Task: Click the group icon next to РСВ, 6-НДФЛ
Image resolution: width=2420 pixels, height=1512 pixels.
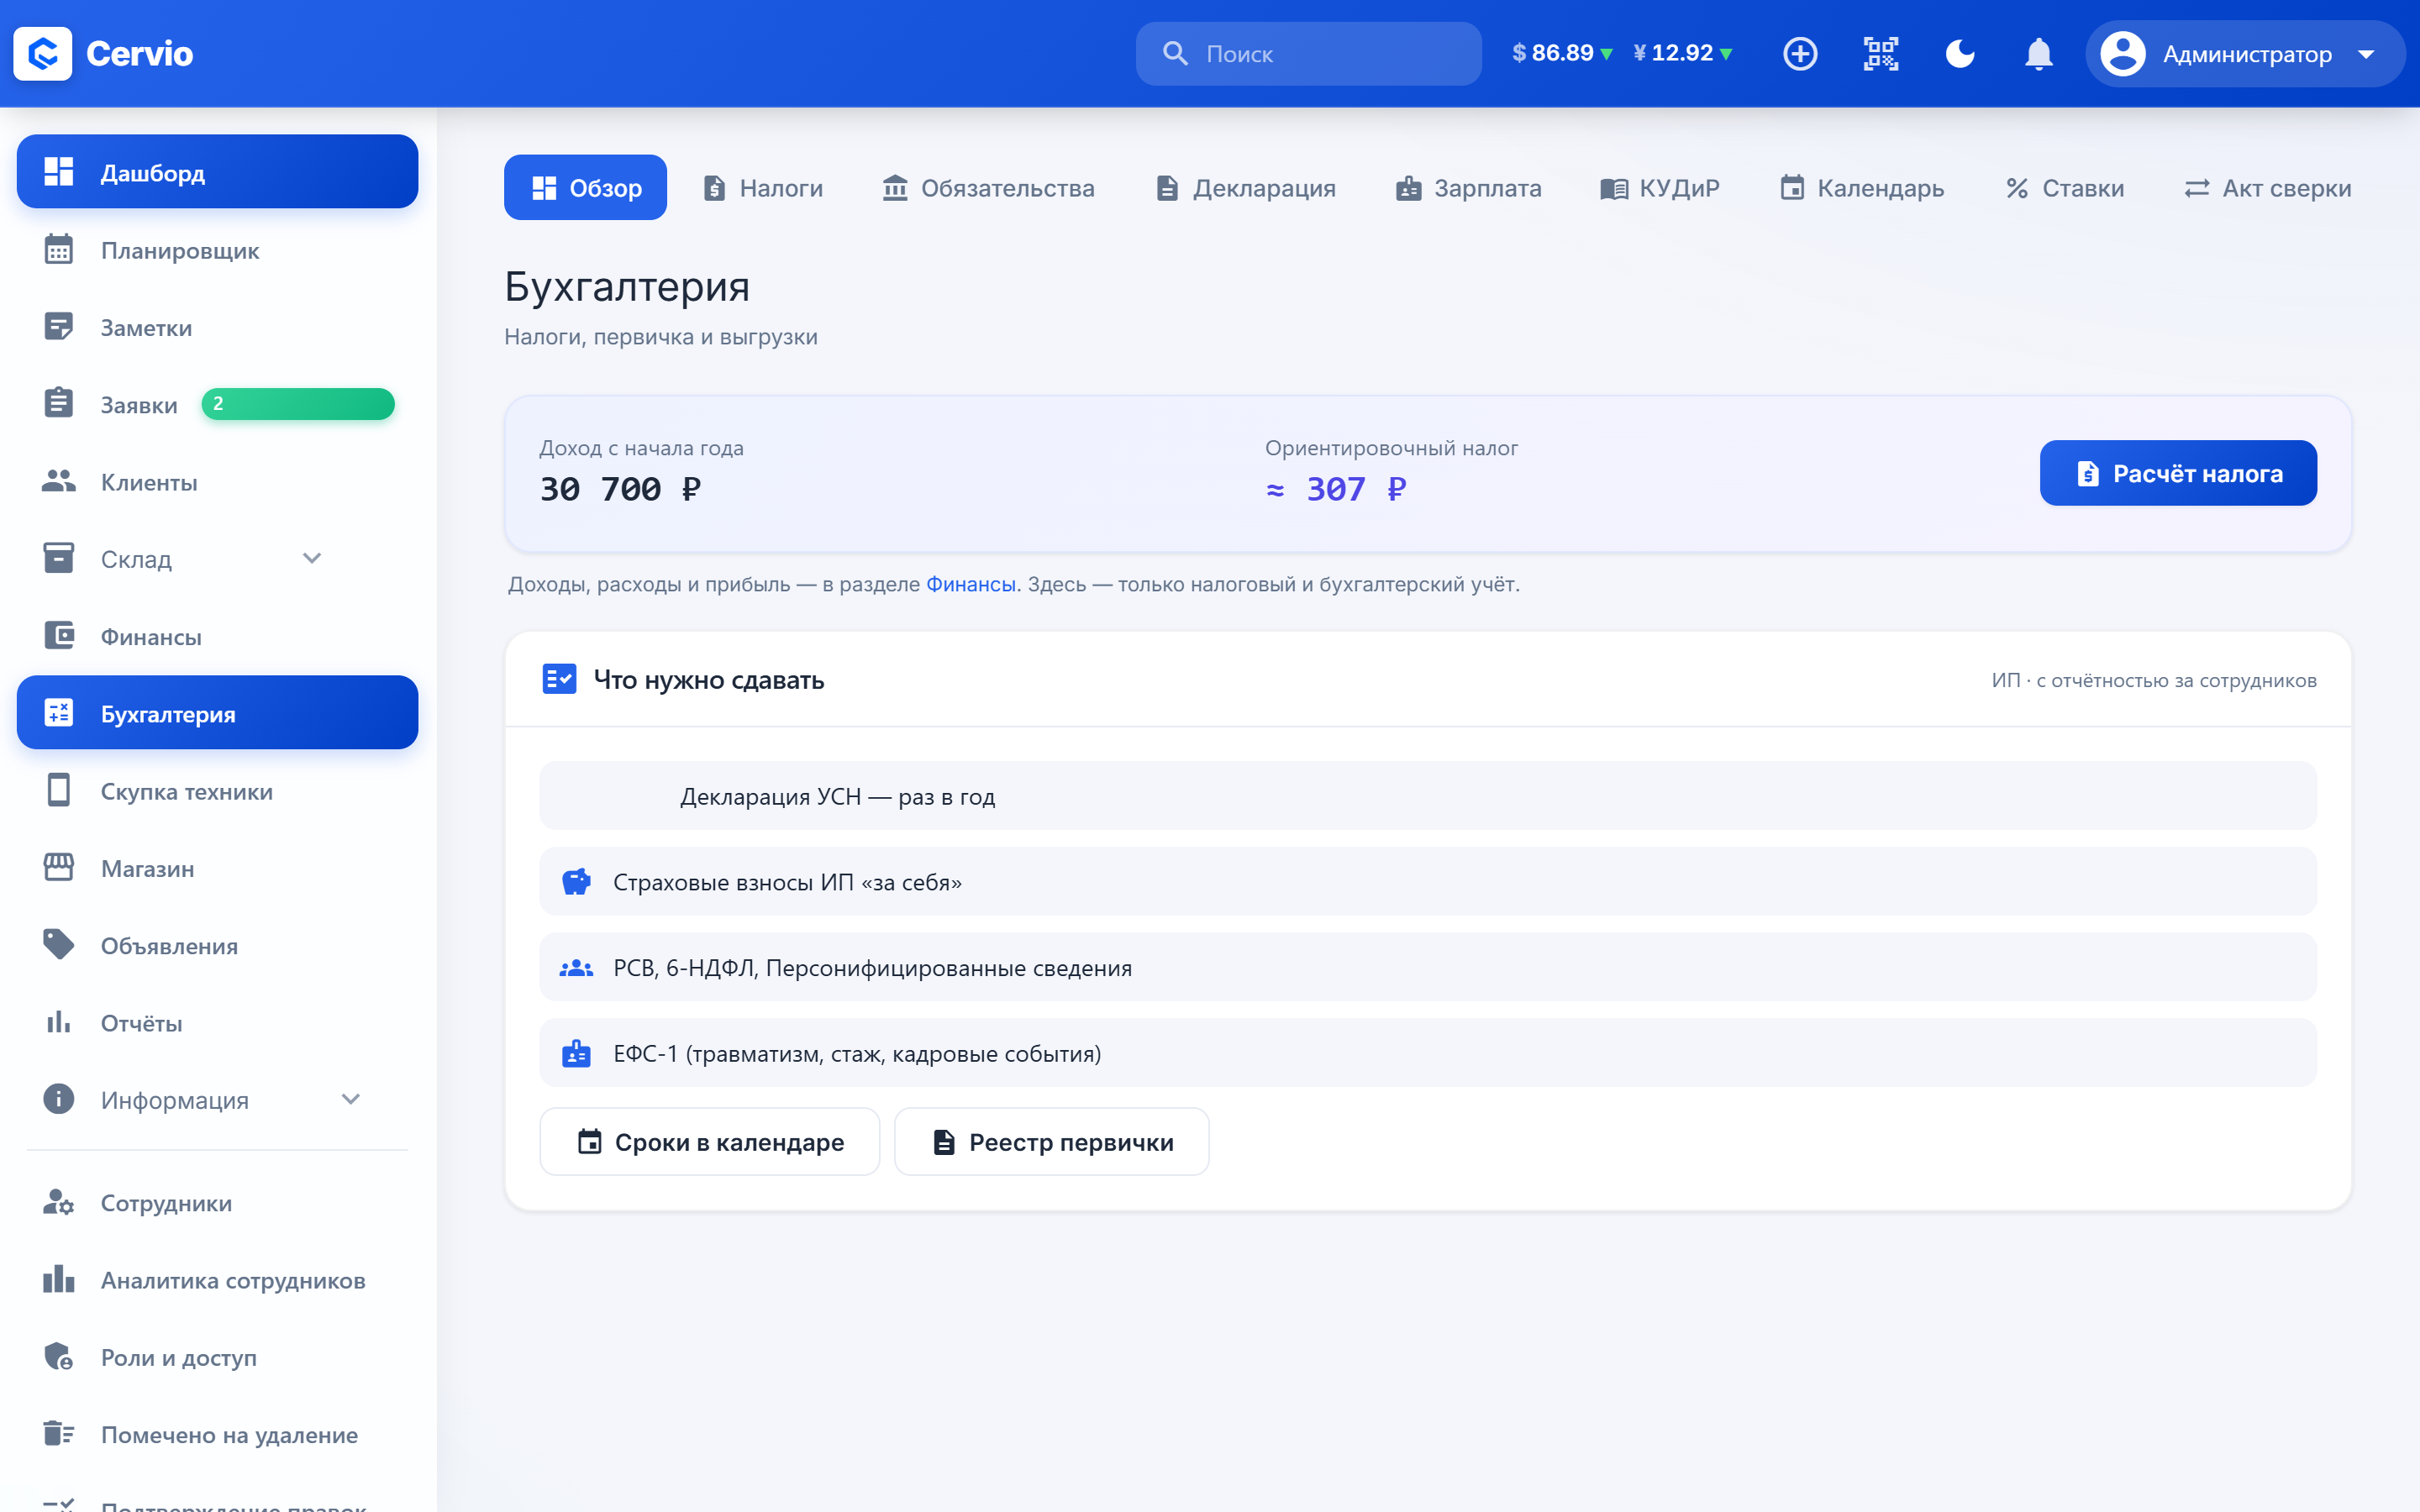Action: click(x=576, y=968)
